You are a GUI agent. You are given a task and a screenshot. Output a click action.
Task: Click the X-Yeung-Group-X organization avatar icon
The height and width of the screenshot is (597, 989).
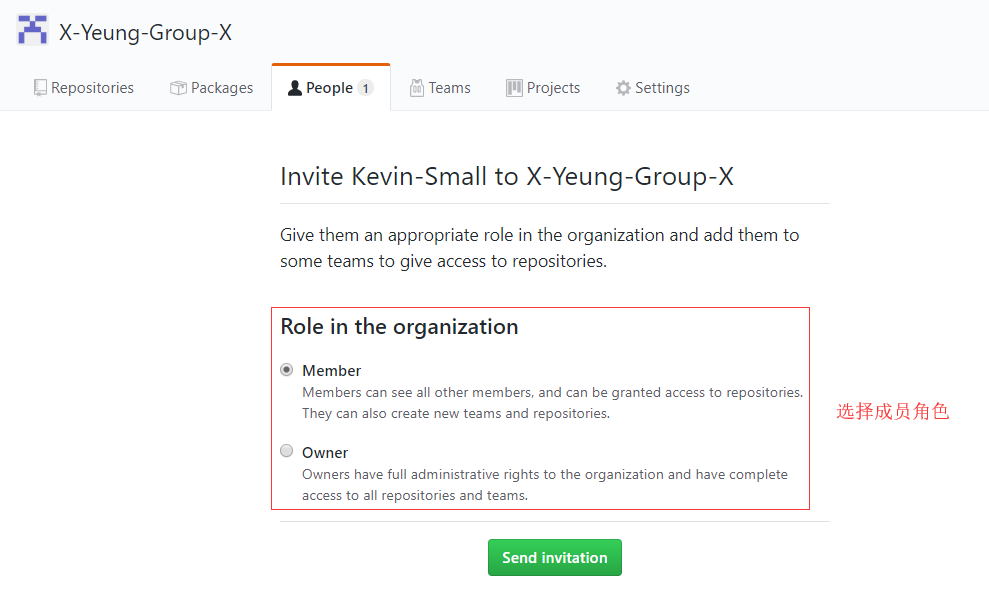point(32,30)
